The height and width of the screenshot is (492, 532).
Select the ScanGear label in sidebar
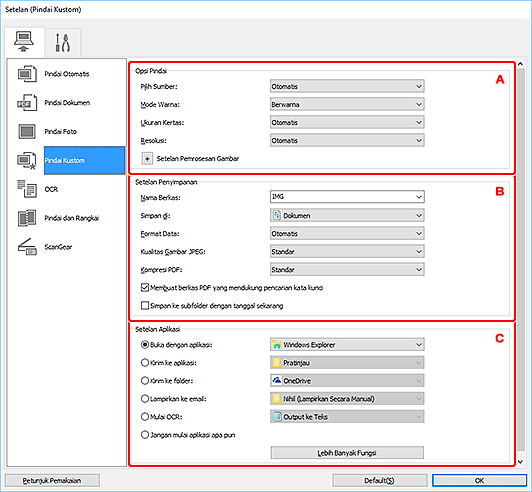click(x=58, y=247)
